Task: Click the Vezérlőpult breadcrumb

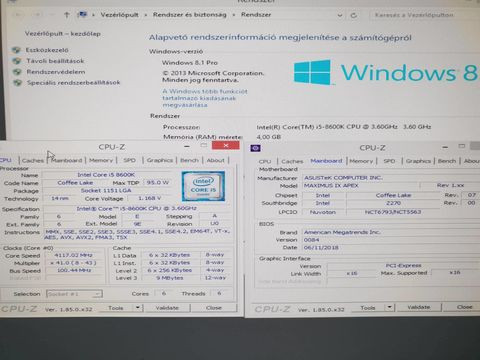Action: [x=119, y=15]
